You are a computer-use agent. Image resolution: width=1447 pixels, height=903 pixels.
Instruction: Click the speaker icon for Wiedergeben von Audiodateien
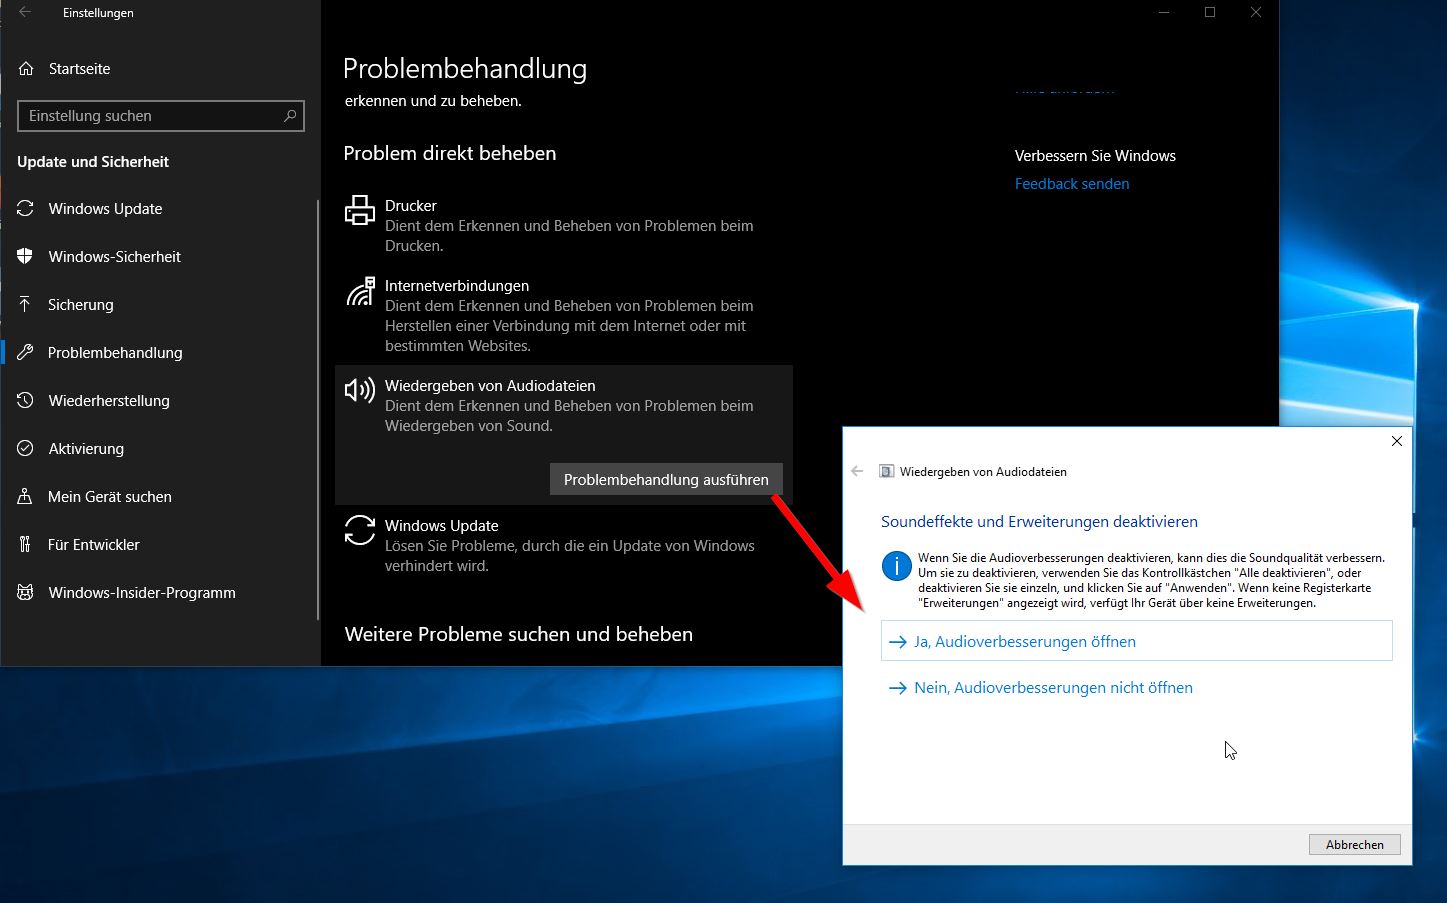coord(360,390)
